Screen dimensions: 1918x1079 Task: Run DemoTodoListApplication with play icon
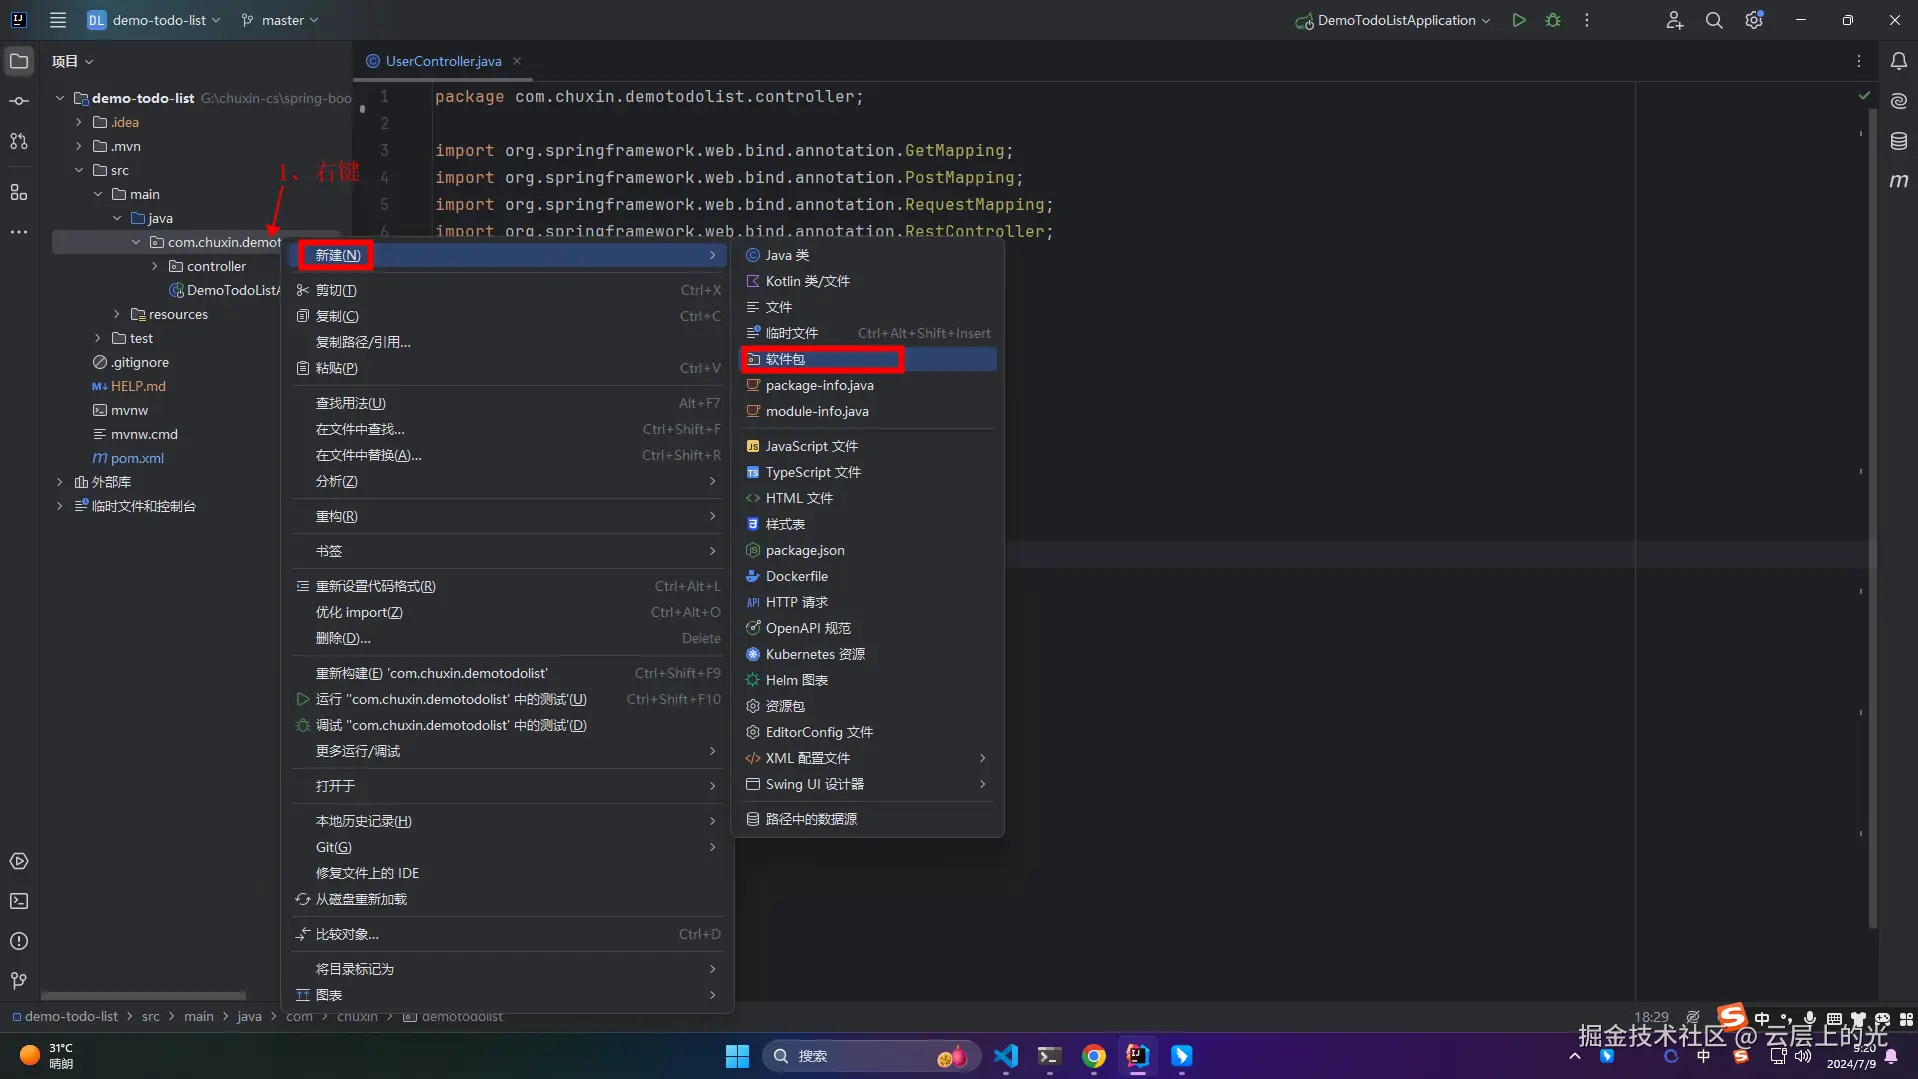click(x=1519, y=20)
